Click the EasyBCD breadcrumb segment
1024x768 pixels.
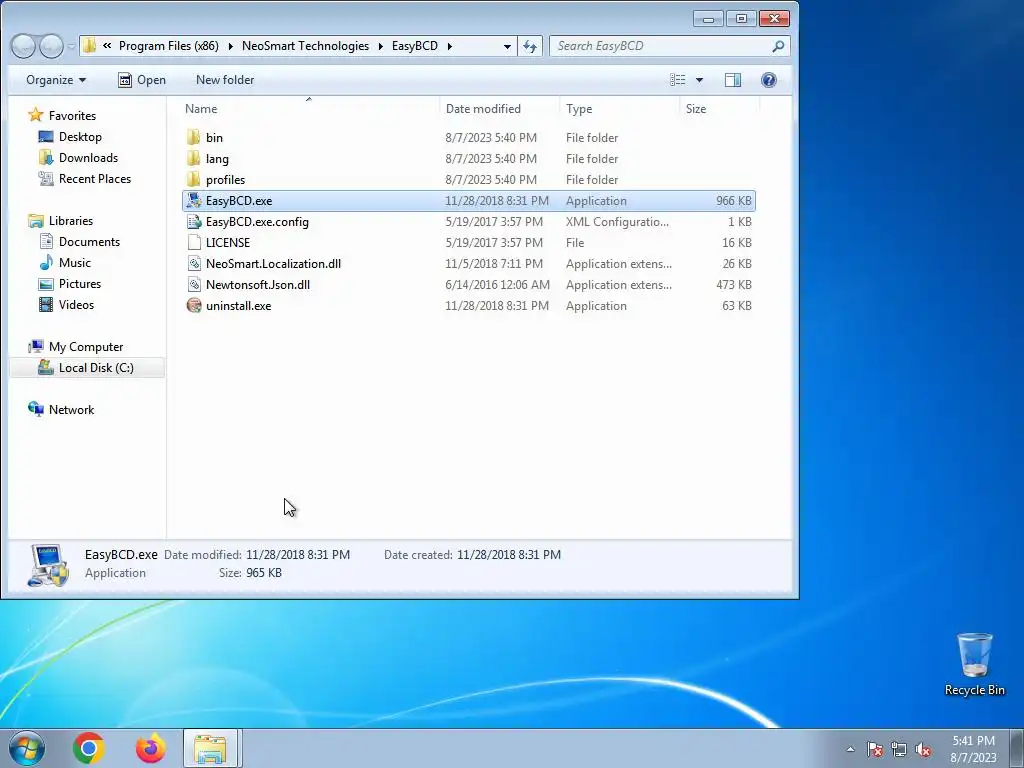click(415, 46)
